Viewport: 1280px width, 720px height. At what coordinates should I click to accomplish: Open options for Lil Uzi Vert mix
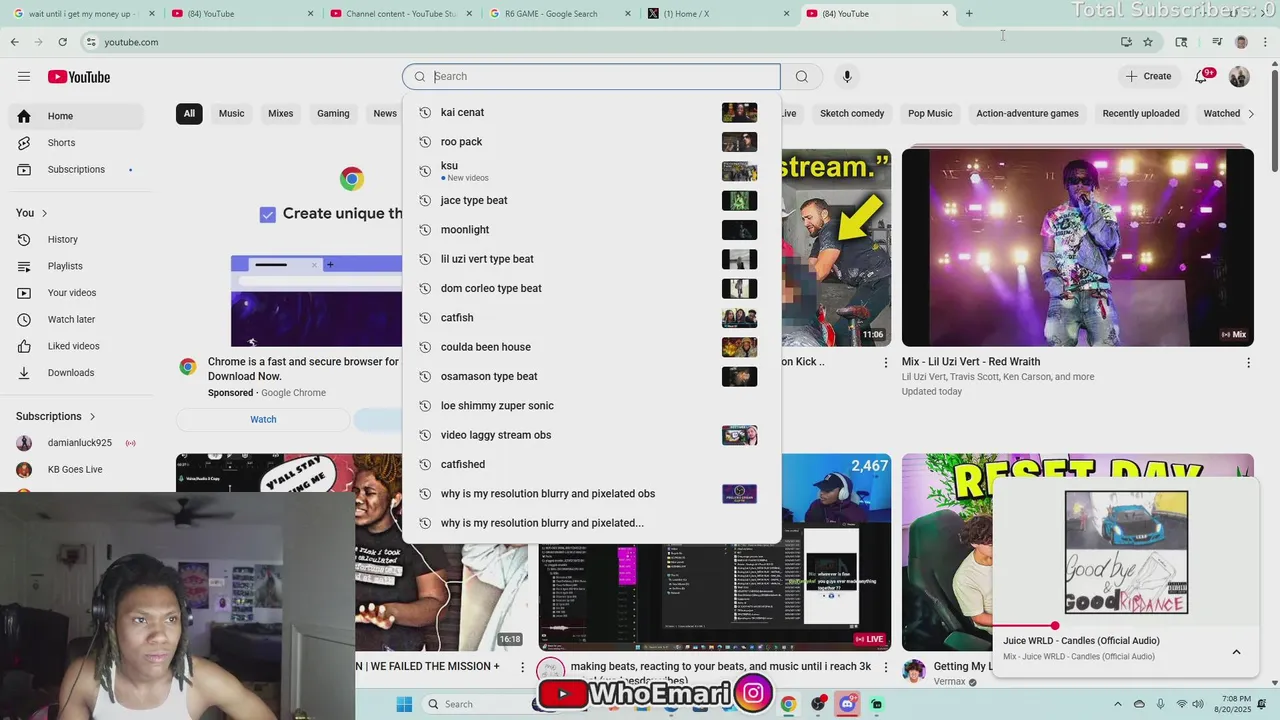[1248, 363]
